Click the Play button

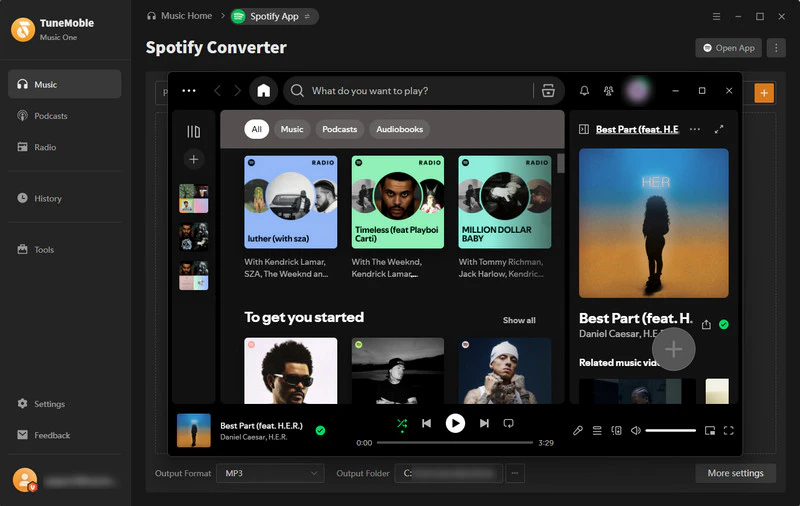click(455, 423)
